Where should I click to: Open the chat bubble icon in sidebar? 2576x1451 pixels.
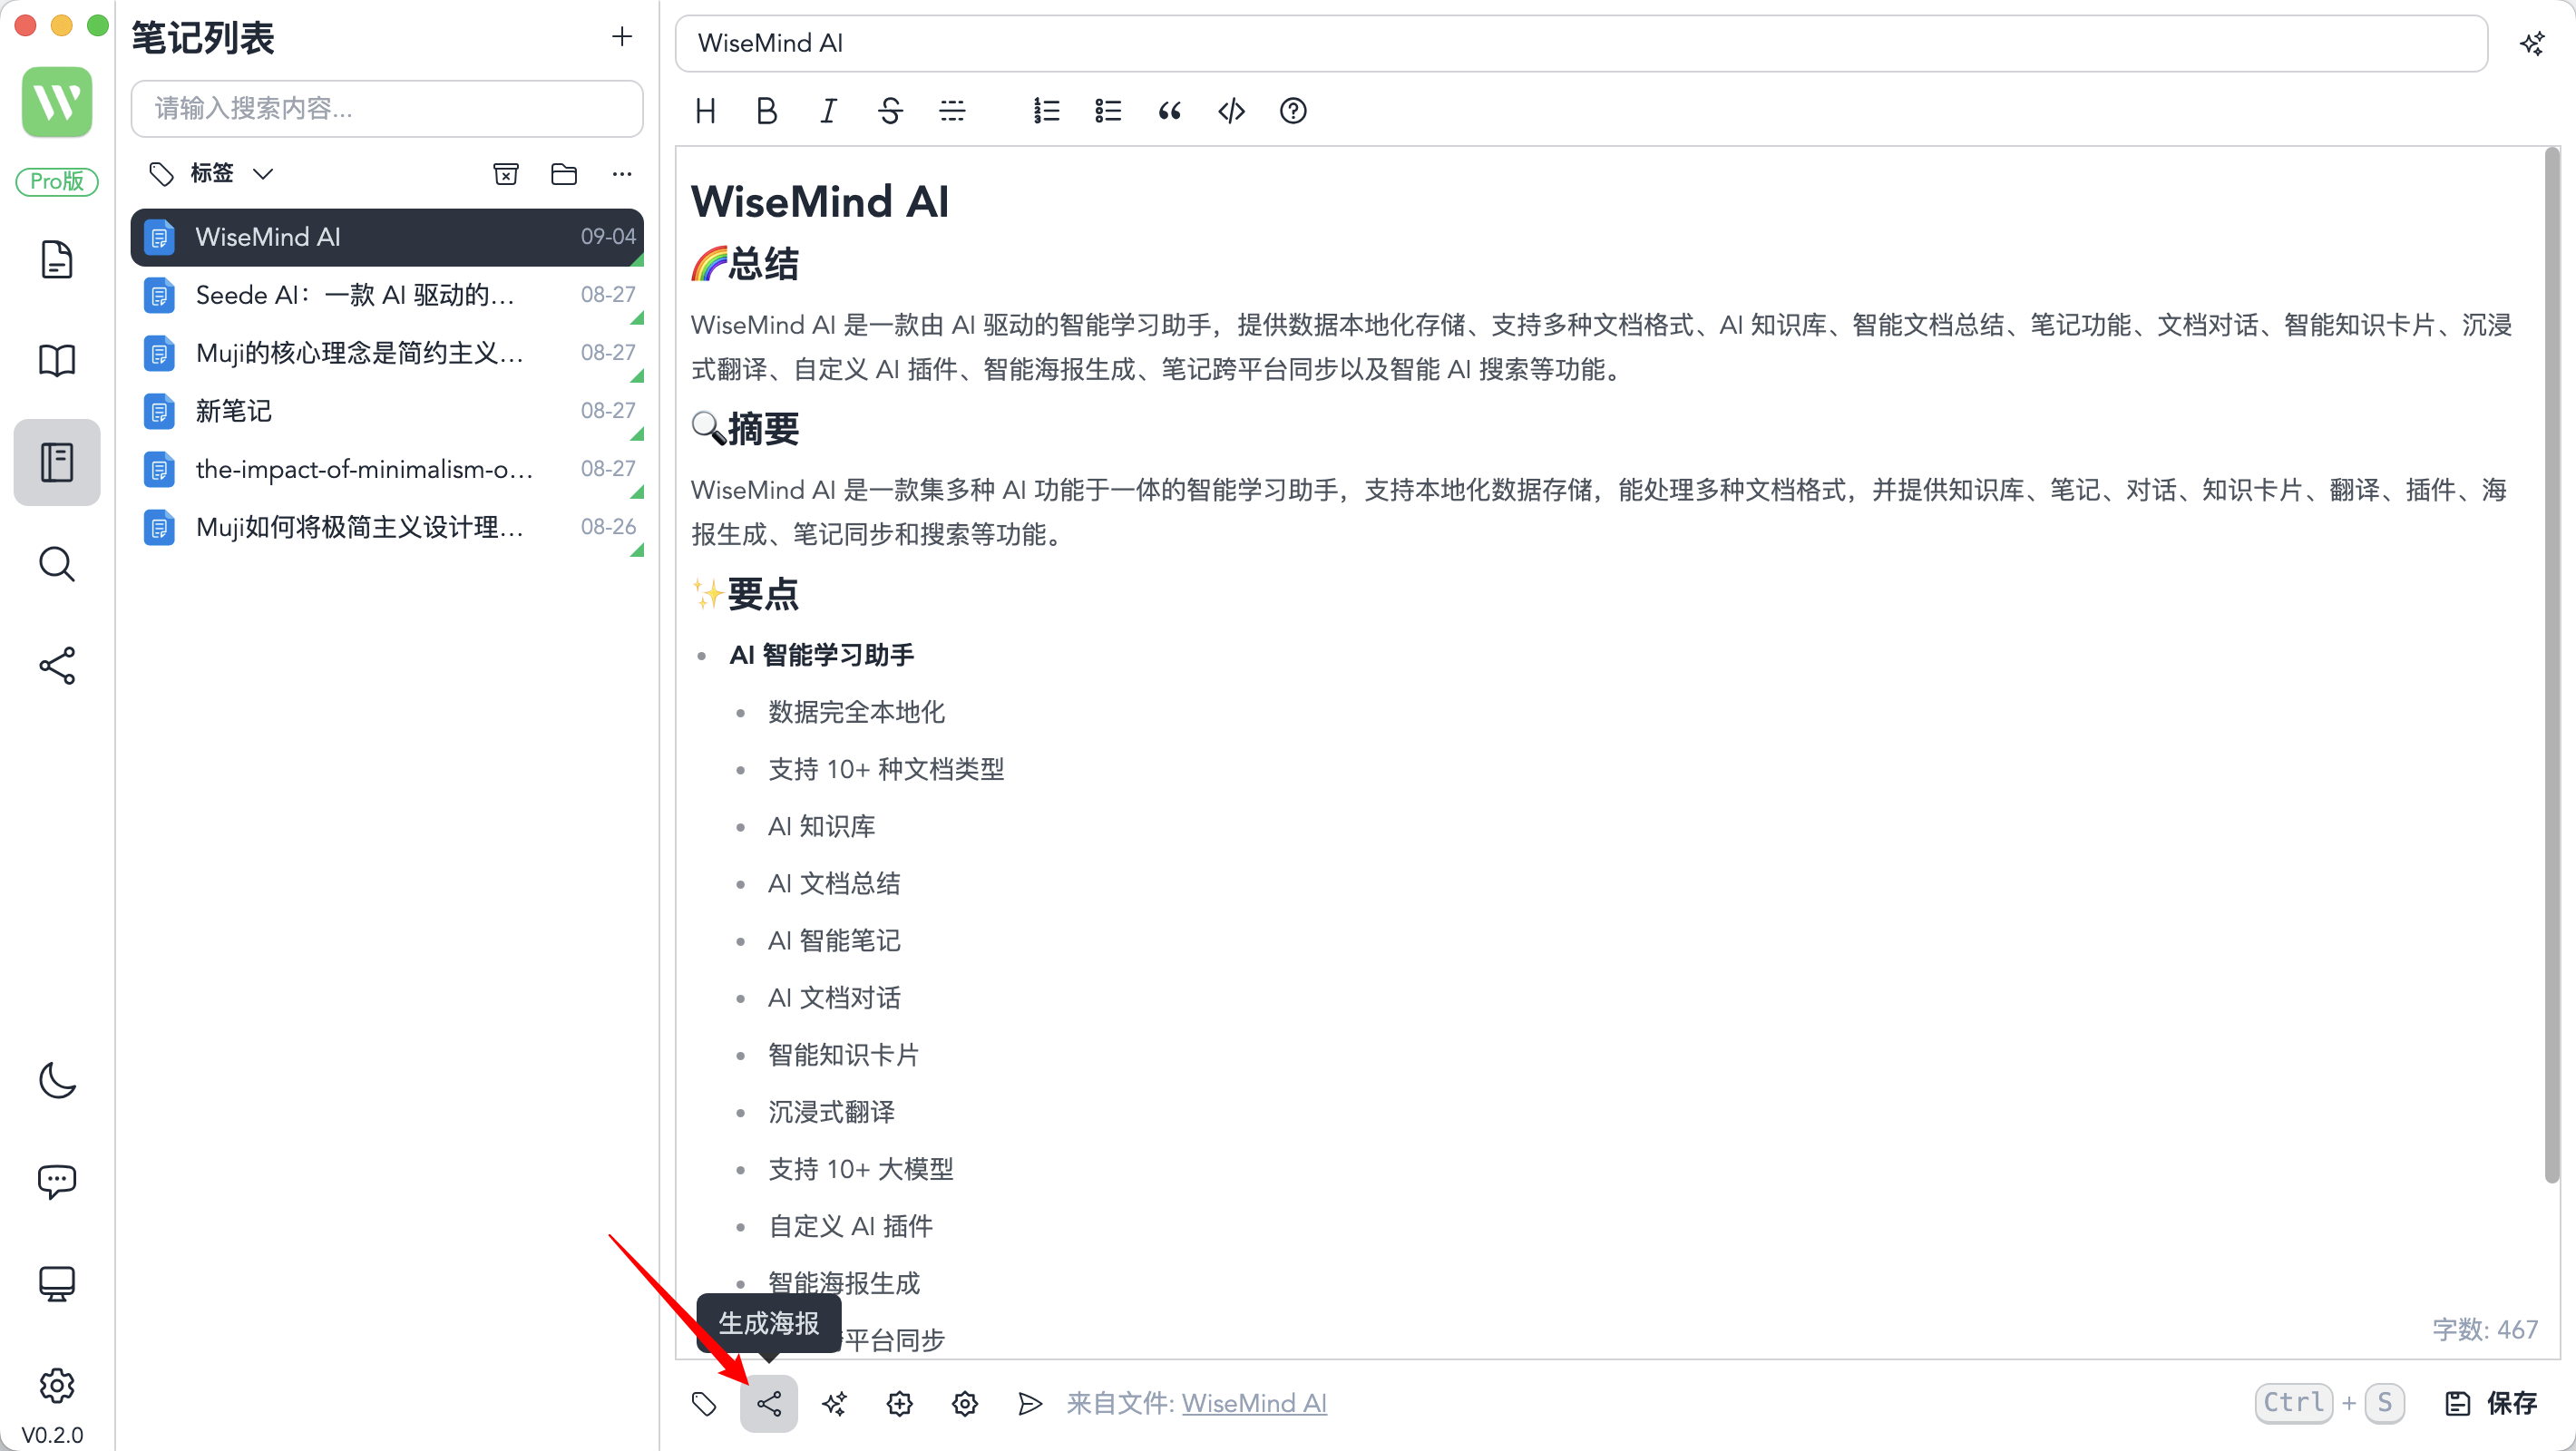57,1182
